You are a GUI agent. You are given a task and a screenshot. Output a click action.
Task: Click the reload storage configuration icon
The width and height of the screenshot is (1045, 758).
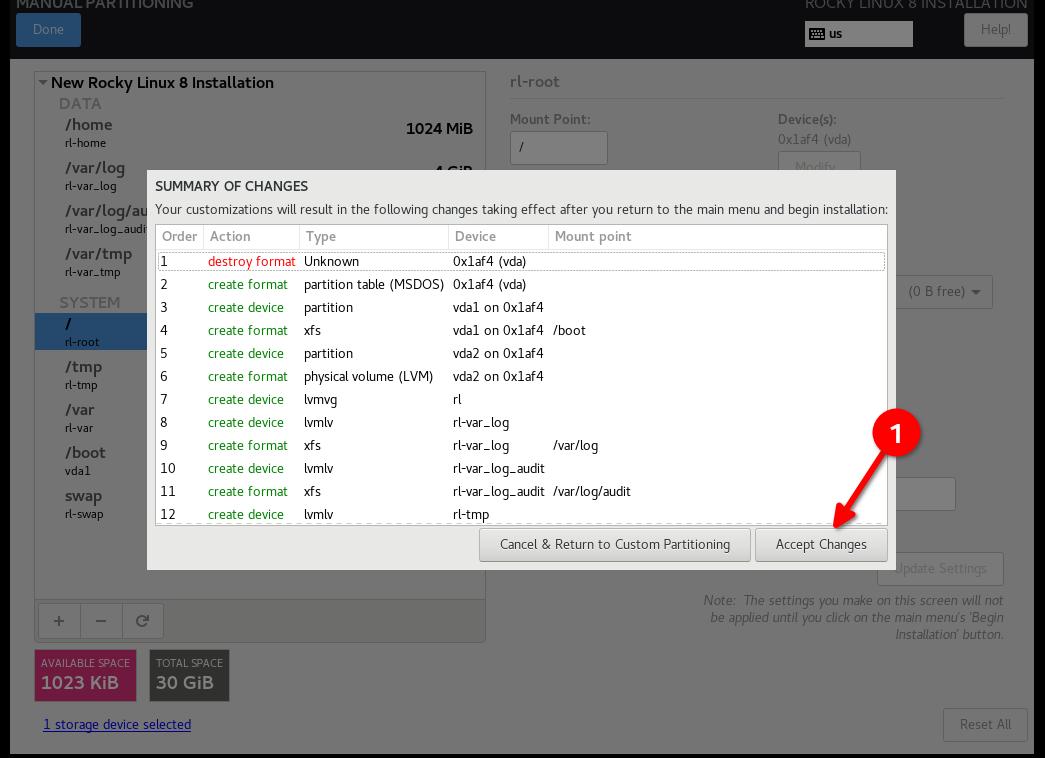click(143, 621)
